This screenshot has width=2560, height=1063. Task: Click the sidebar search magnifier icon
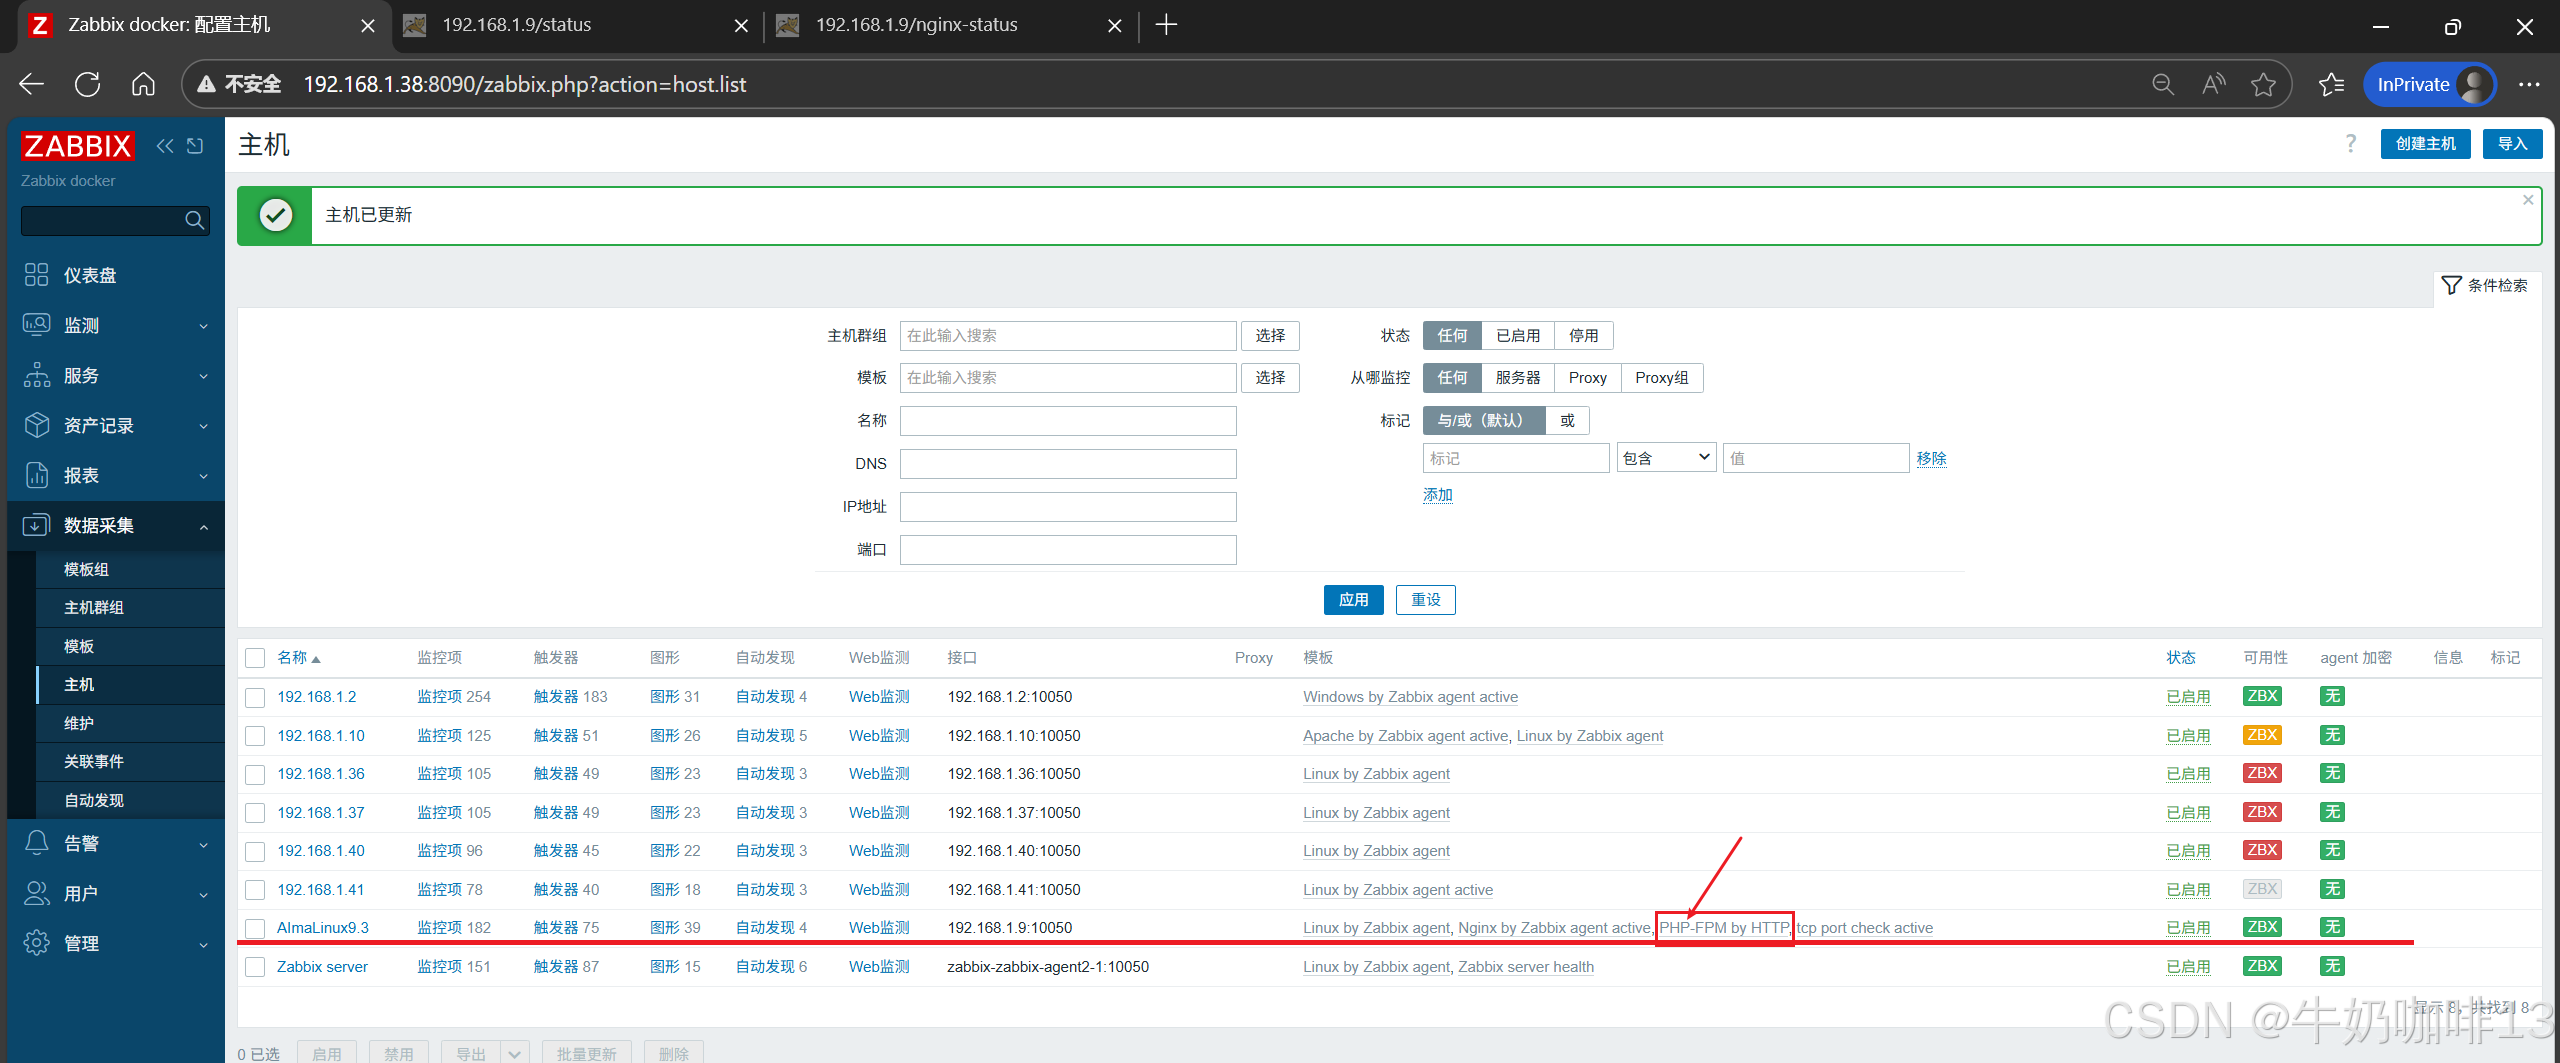point(195,220)
